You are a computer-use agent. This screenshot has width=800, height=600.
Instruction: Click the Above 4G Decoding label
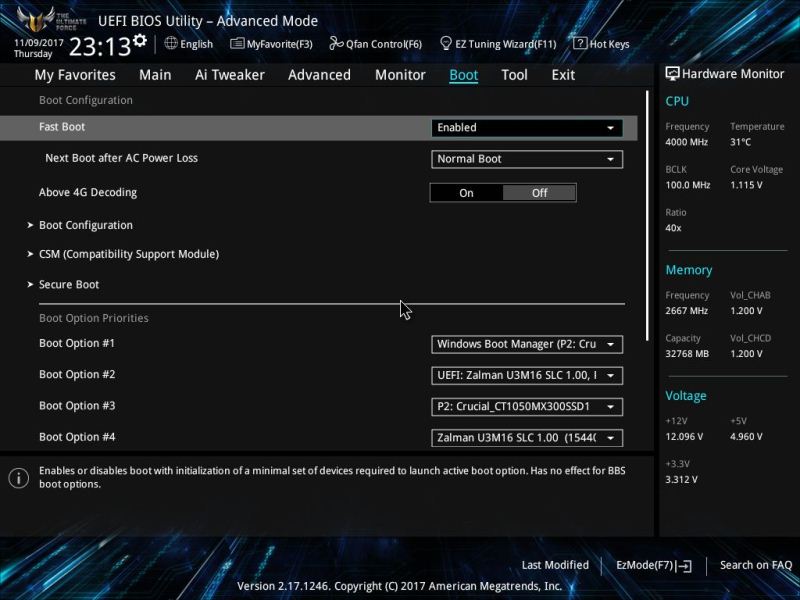[88, 192]
